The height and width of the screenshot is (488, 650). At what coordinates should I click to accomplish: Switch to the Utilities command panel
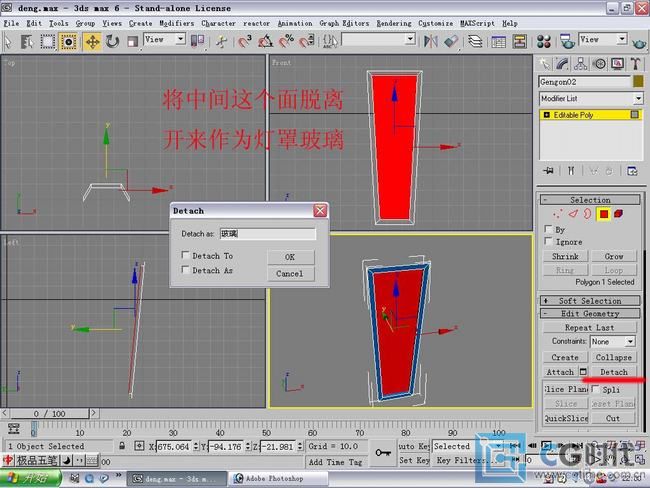[635, 64]
